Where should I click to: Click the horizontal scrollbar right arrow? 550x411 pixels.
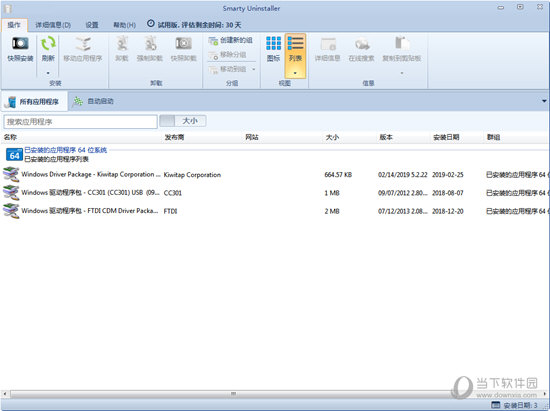tap(544, 394)
